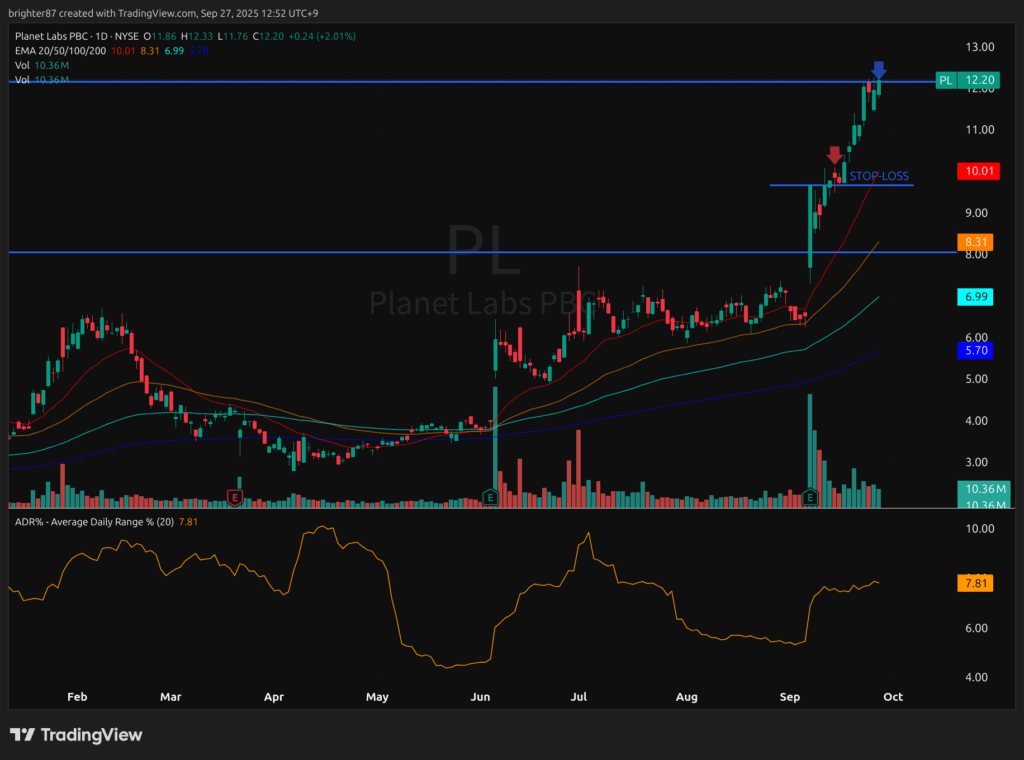Click the 11.00 price axis value
1024x760 pixels.
pos(980,130)
